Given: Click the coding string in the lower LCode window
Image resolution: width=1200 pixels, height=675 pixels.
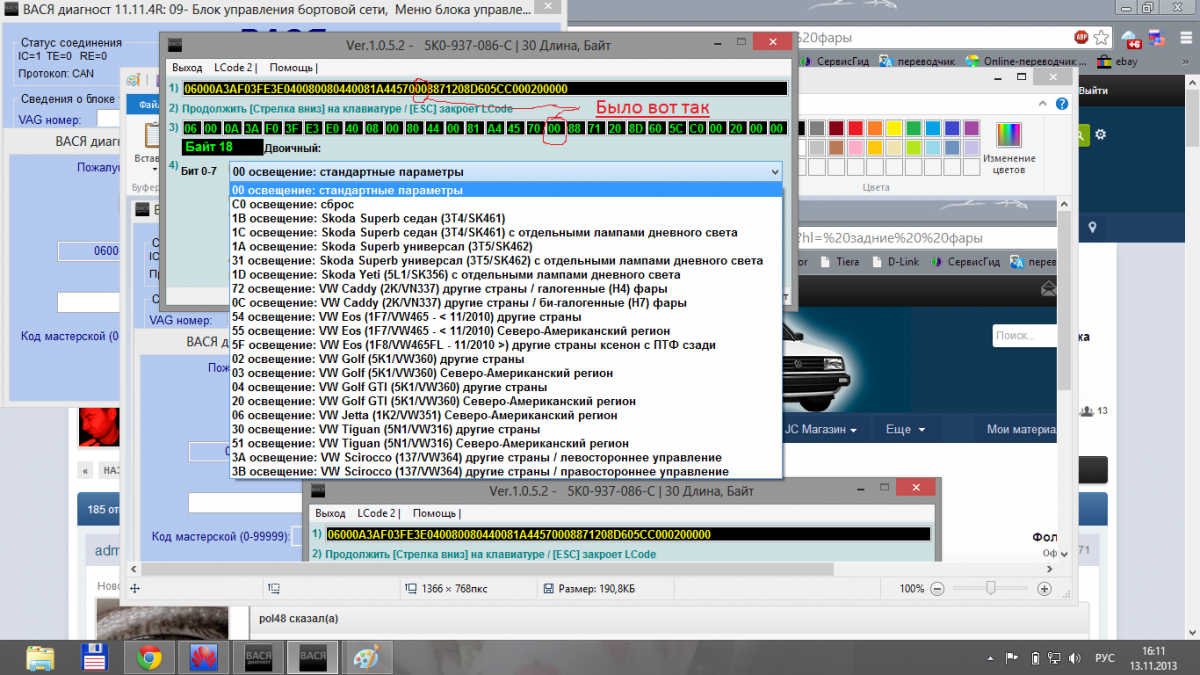Looking at the screenshot, I should click(627, 534).
